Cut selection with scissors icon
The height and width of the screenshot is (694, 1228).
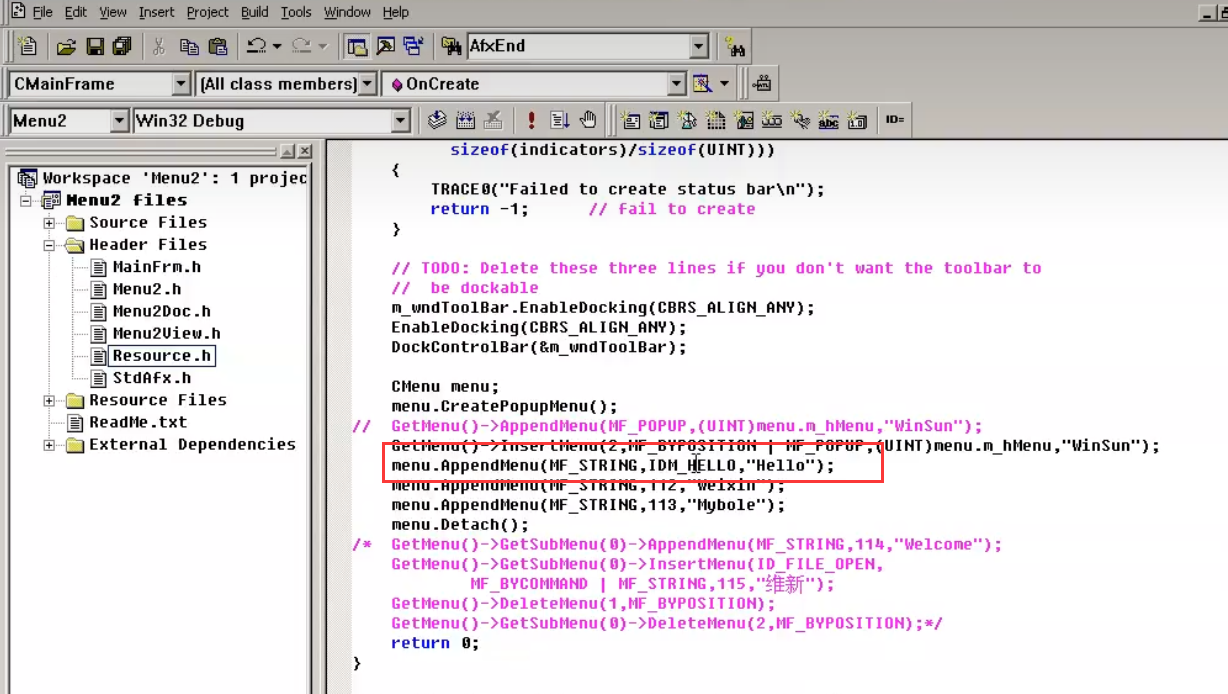click(x=159, y=46)
